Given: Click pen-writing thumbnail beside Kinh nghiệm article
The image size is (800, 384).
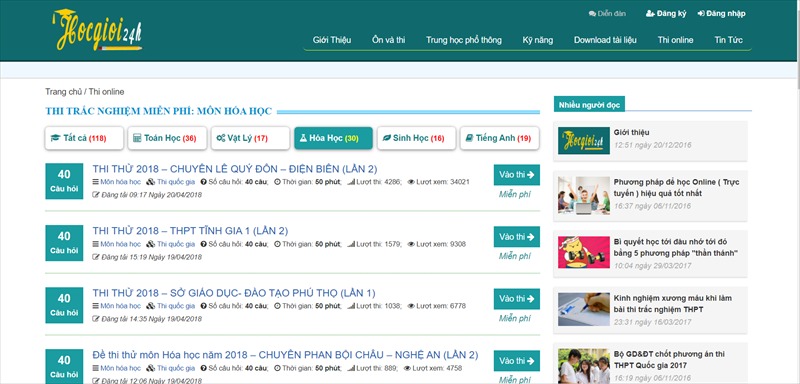Looking at the screenshot, I should point(584,309).
